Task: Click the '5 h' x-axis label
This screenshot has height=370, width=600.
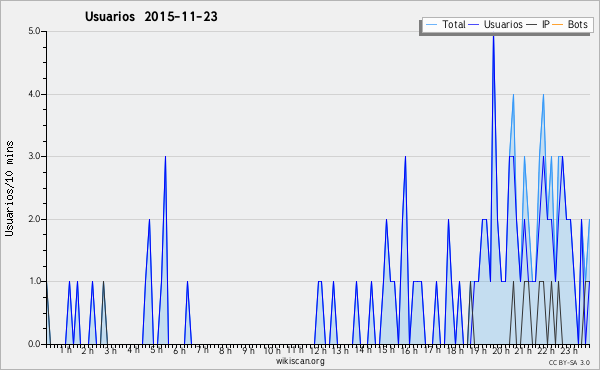Action: tap(156, 350)
